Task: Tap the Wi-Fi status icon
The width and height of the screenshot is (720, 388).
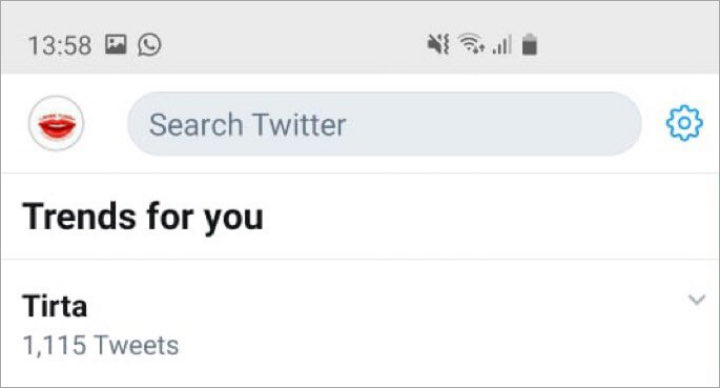Action: (472, 44)
